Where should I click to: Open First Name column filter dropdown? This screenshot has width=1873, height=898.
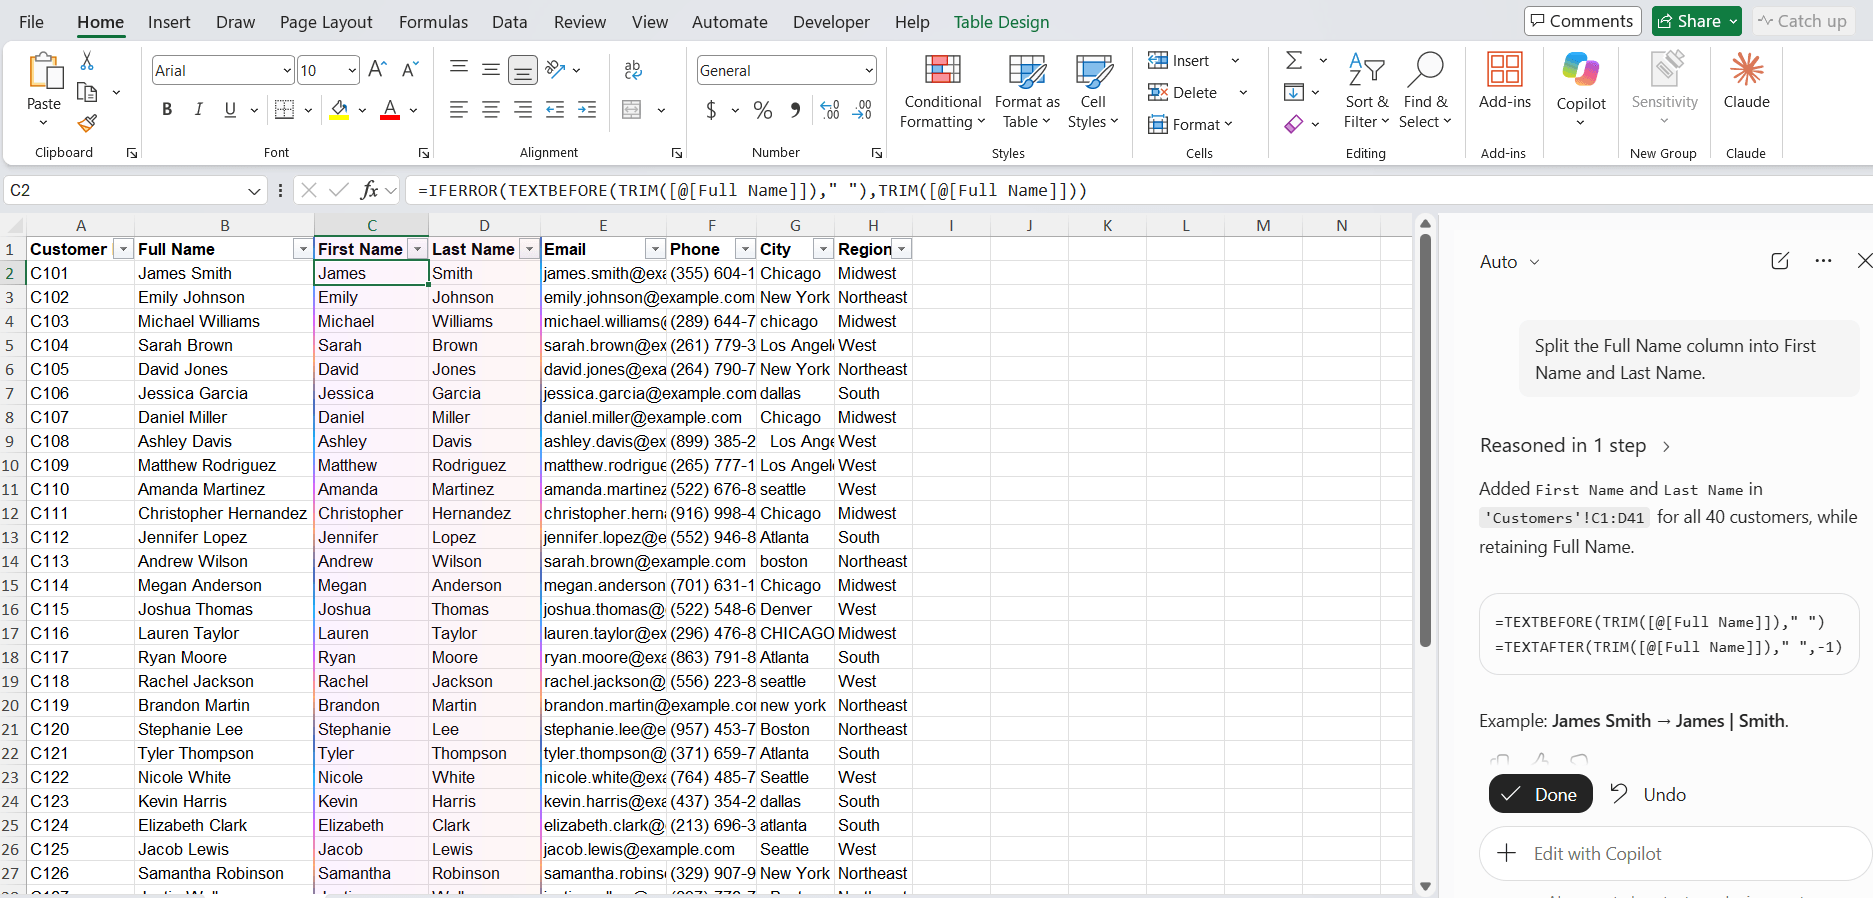(x=417, y=249)
